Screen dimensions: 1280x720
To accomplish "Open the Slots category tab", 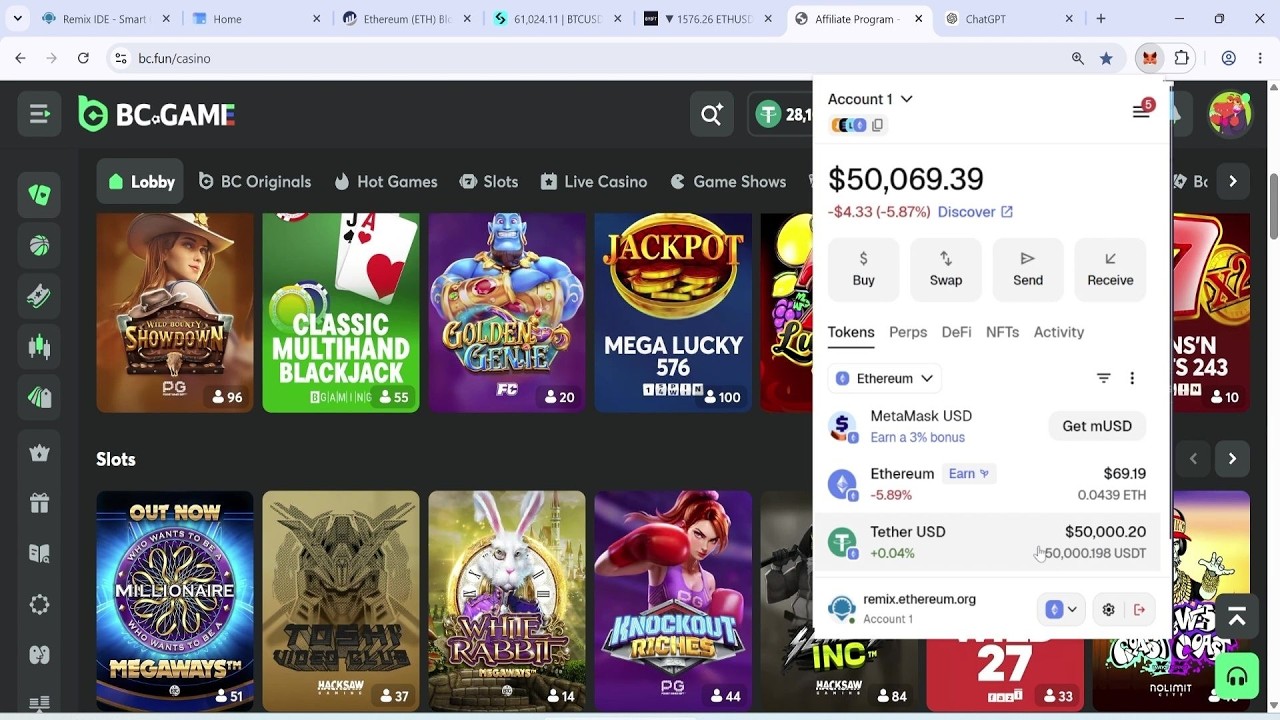I will tap(489, 181).
